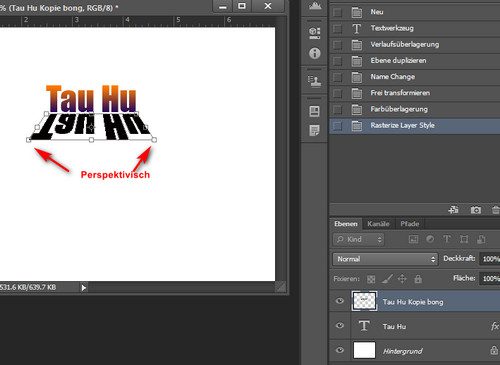The width and height of the screenshot is (500, 365).
Task: Lock all with the padlock in Fixieren row
Action: [x=418, y=279]
